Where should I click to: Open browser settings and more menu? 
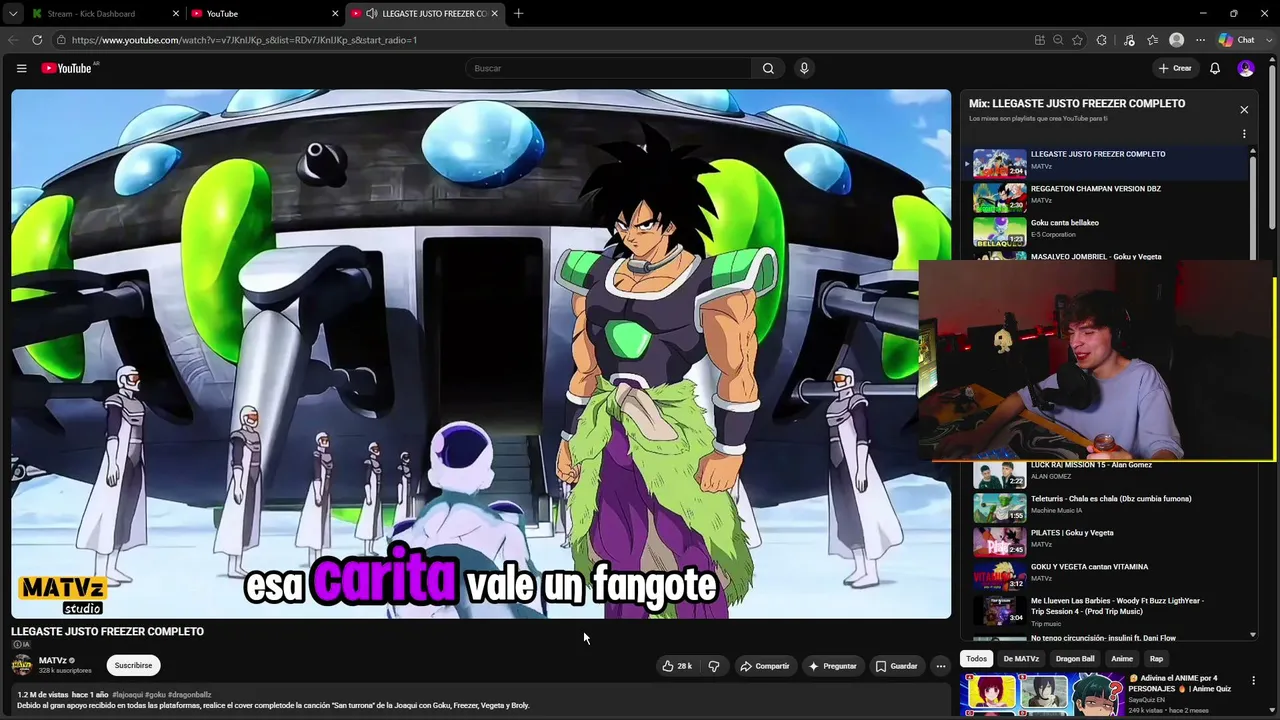tap(1200, 40)
